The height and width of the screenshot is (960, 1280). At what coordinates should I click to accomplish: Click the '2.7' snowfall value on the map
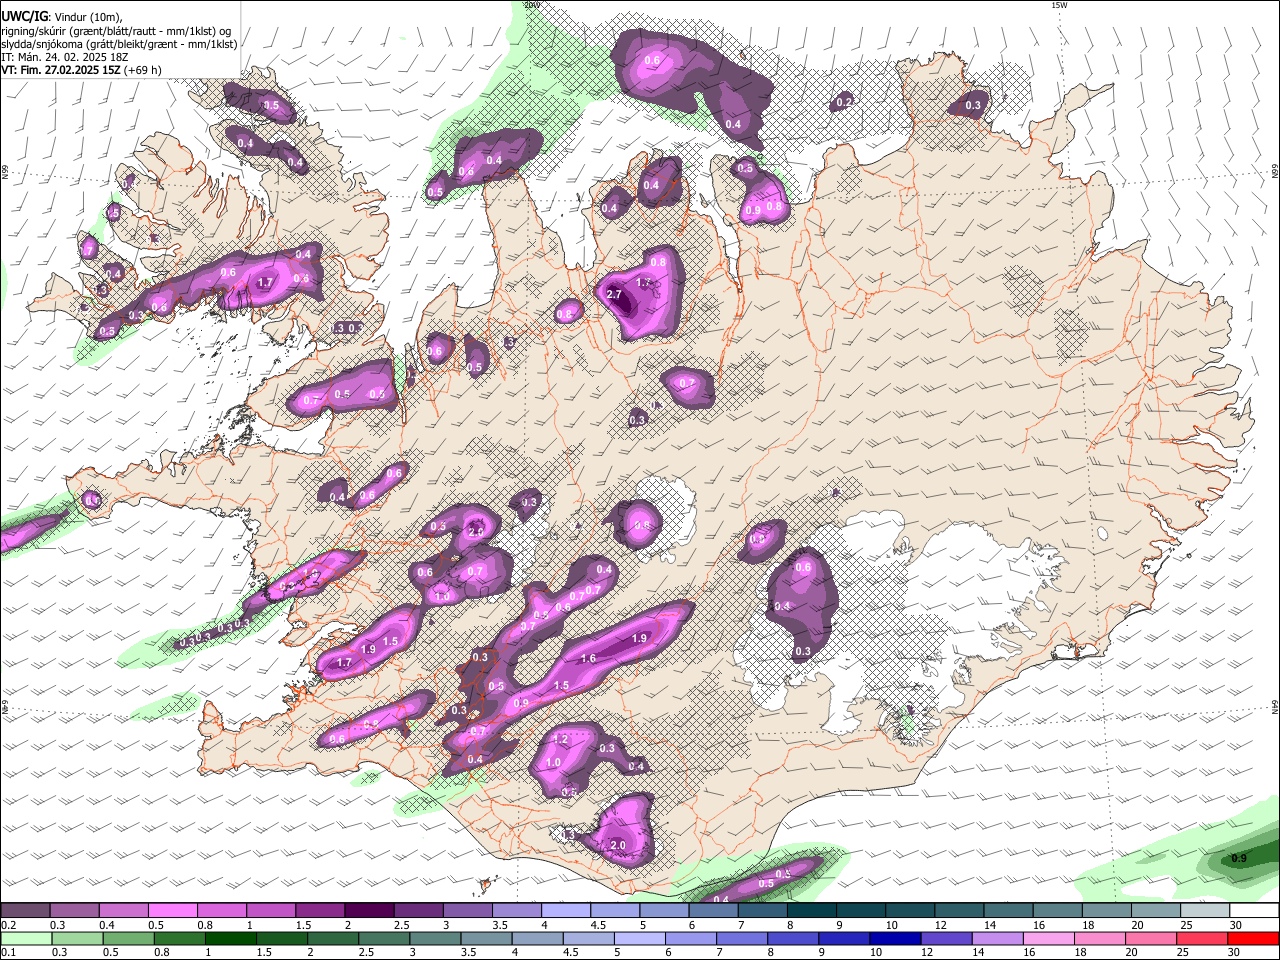(614, 295)
